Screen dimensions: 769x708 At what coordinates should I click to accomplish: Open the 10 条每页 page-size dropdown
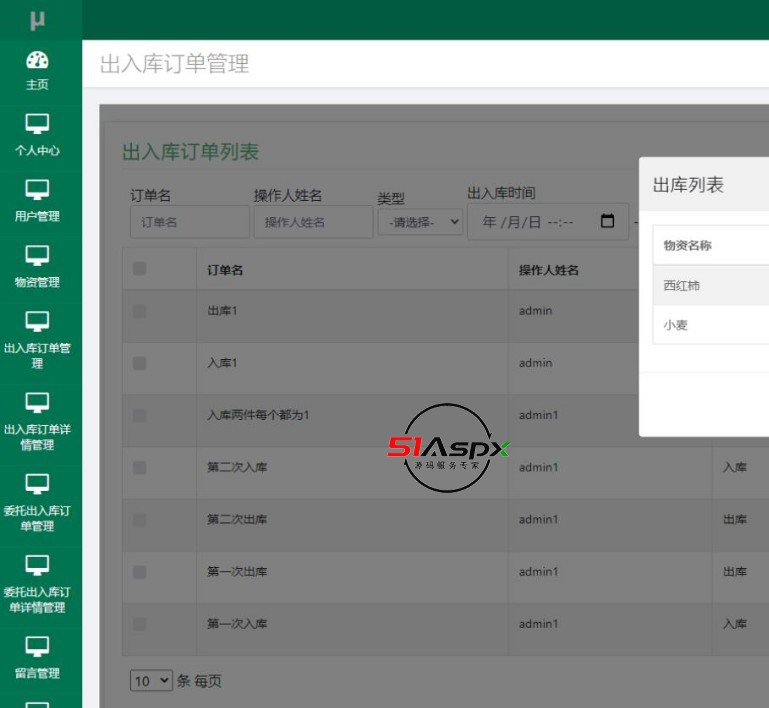[151, 681]
